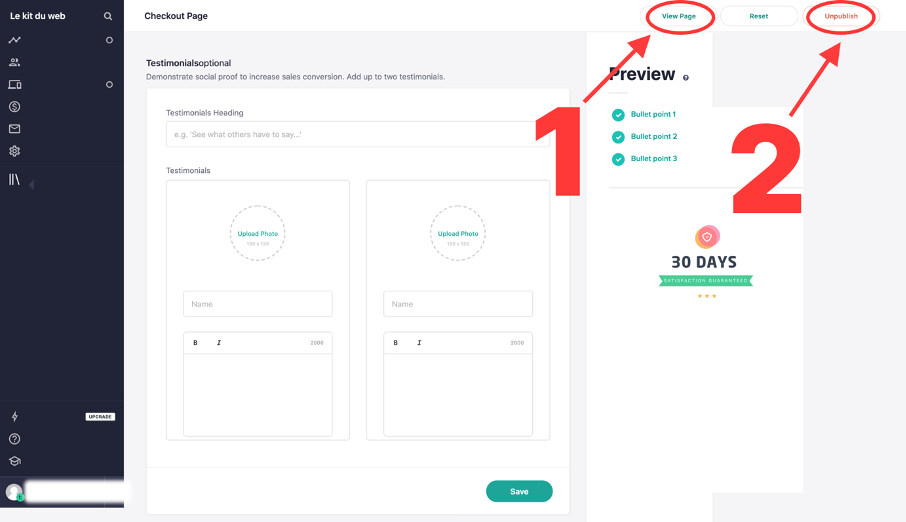Focus the first testimonial Name field
Screen dimensions: 906x522
pos(258,304)
